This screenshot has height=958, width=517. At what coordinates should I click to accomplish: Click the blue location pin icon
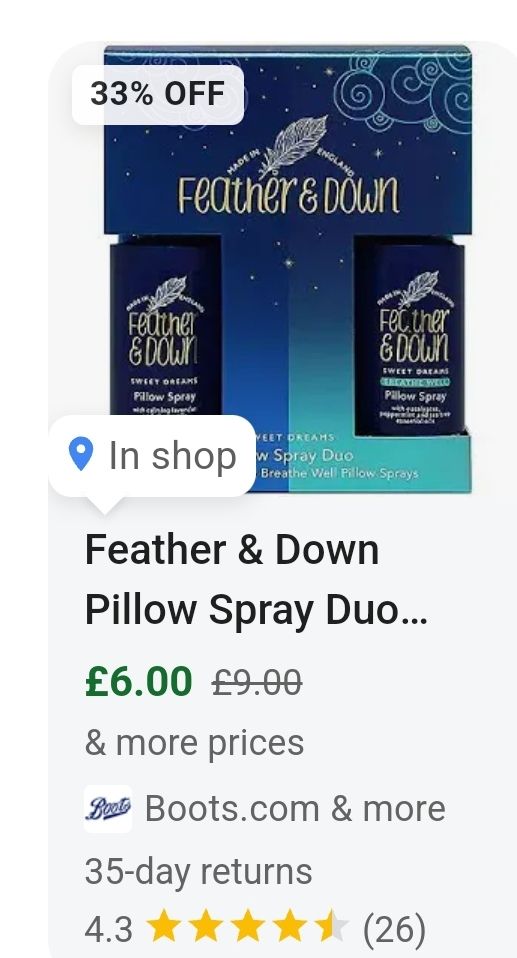click(x=81, y=454)
